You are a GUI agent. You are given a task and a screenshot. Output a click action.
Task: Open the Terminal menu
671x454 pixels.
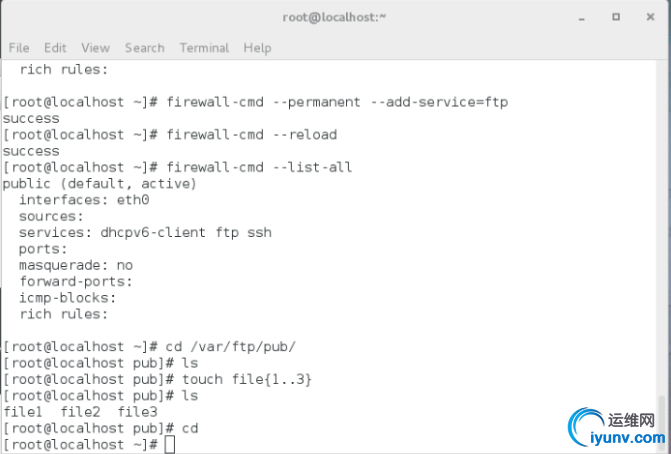204,47
